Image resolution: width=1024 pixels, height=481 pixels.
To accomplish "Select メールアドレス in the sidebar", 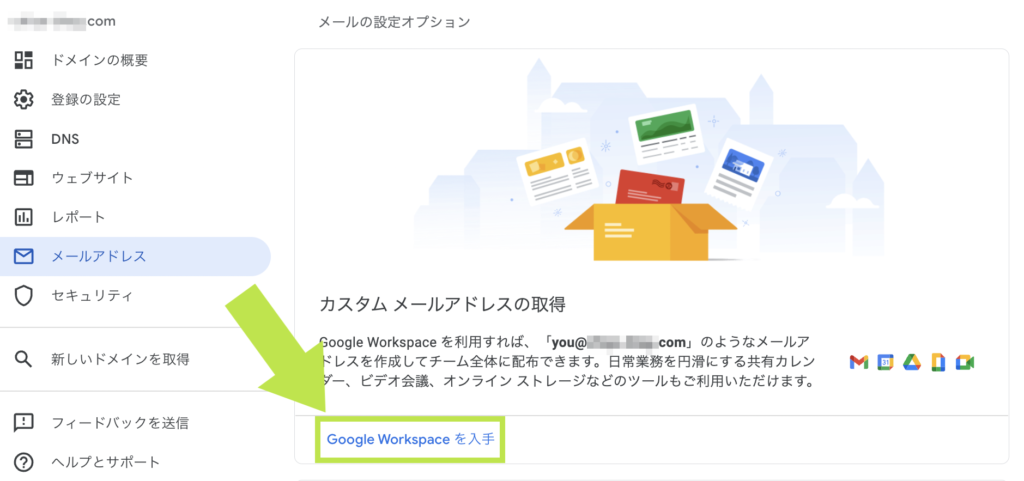I will point(135,256).
